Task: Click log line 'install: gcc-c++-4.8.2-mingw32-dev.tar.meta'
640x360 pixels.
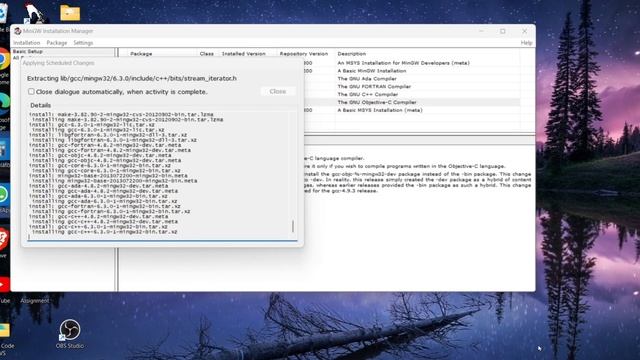Action: point(98,216)
